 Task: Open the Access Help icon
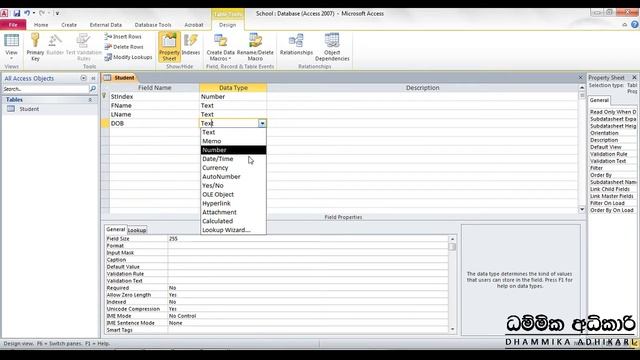[x=635, y=24]
